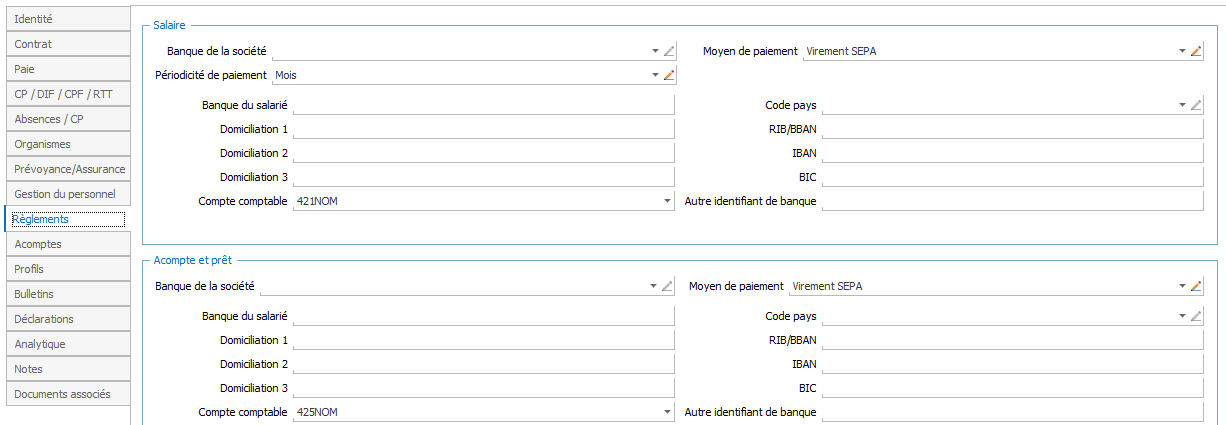Open the Bulletins tab
The width and height of the screenshot is (1226, 425).
pos(67,294)
